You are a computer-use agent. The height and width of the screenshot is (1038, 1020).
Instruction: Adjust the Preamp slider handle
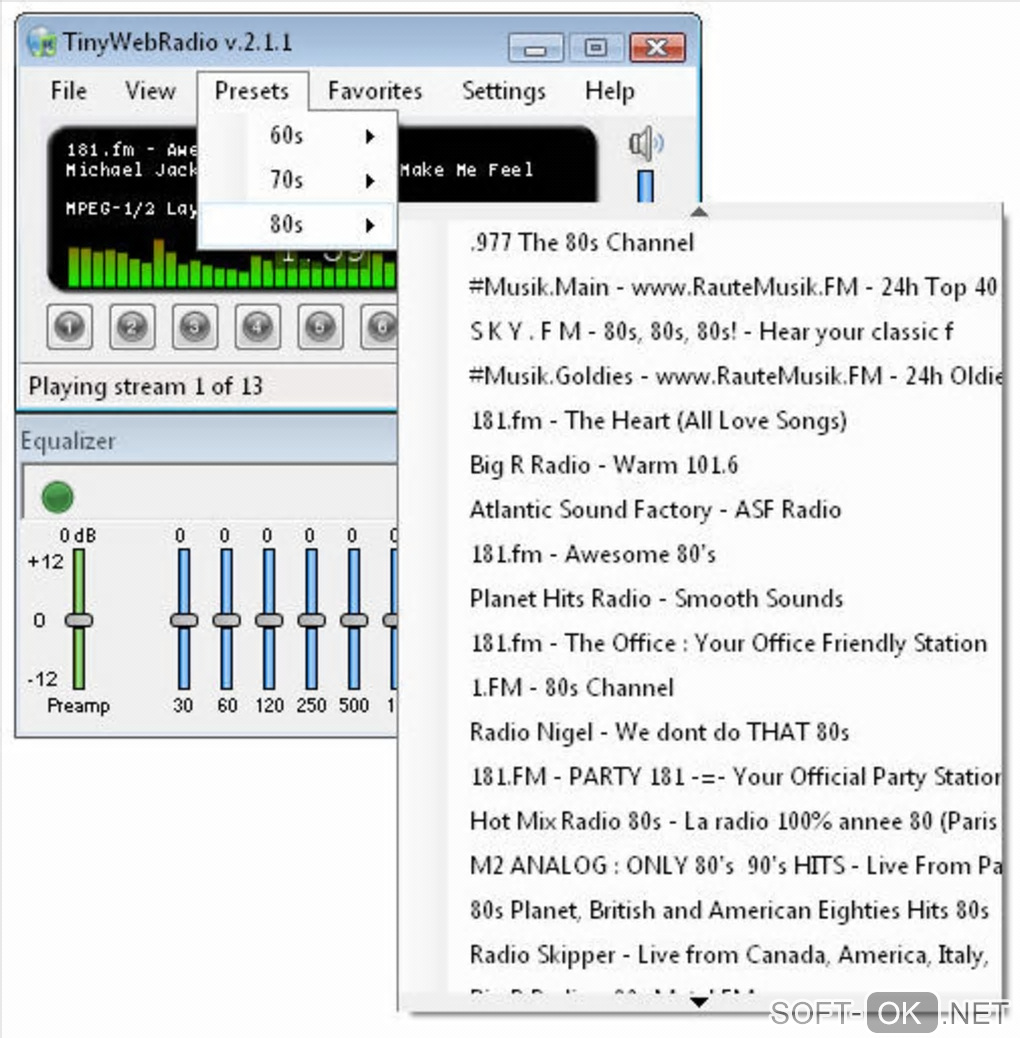click(79, 620)
